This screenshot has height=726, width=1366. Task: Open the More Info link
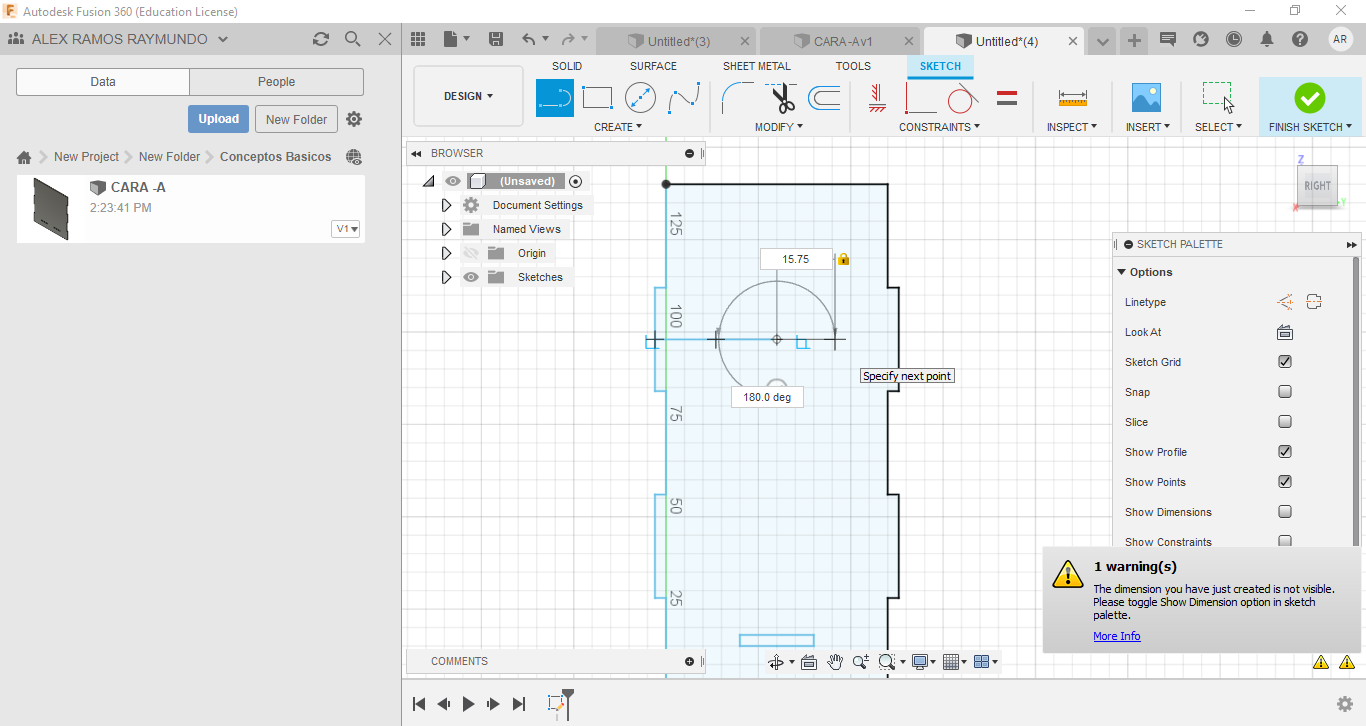click(1116, 636)
